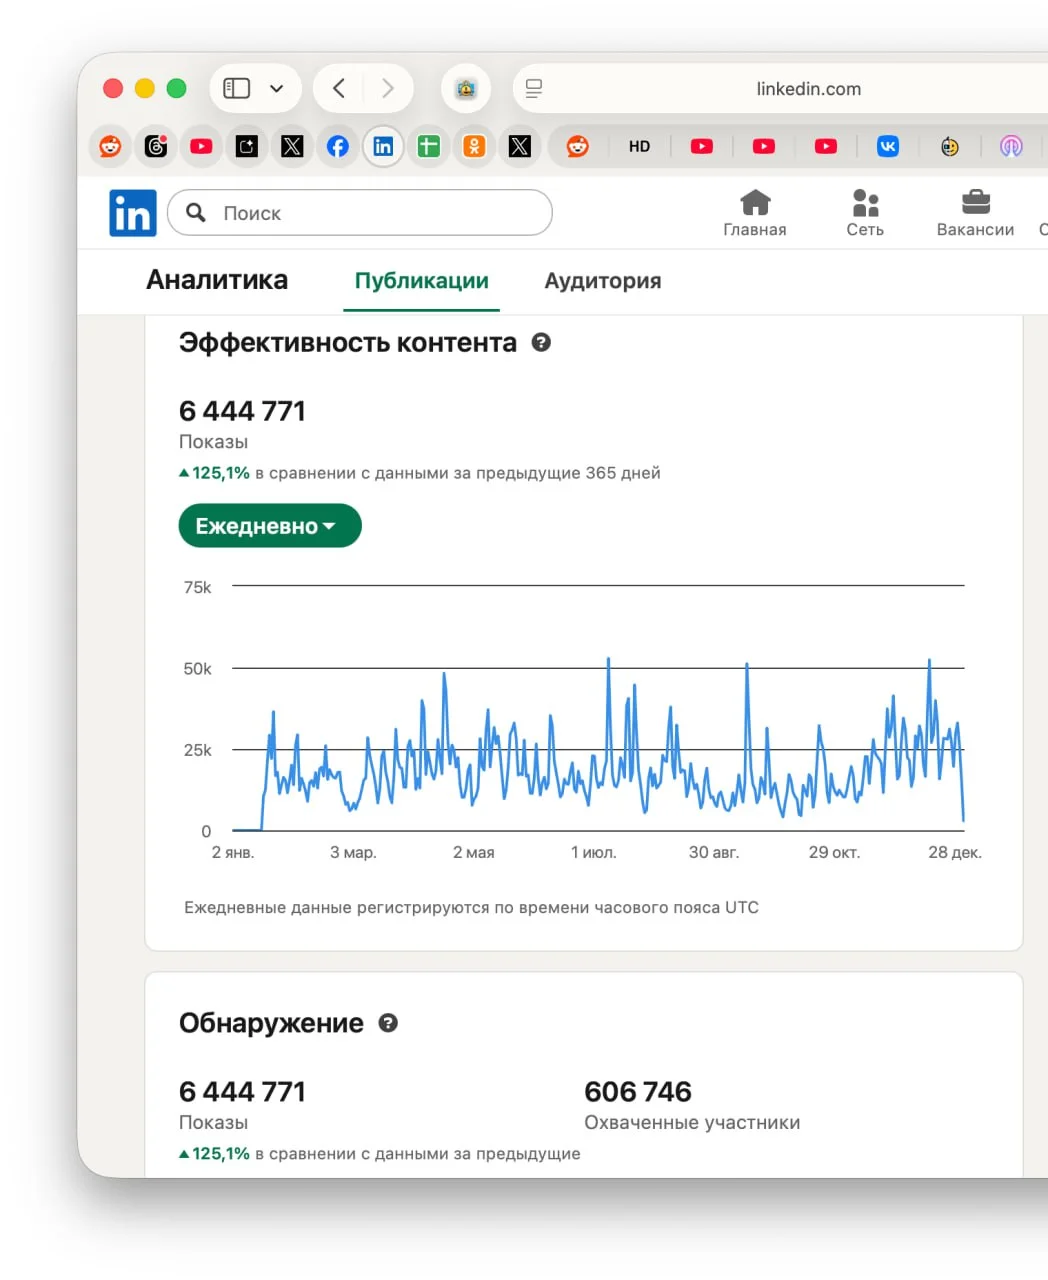Switch to the Аудитория tab
Screen dimensions: 1048x1280
pyautogui.click(x=602, y=281)
